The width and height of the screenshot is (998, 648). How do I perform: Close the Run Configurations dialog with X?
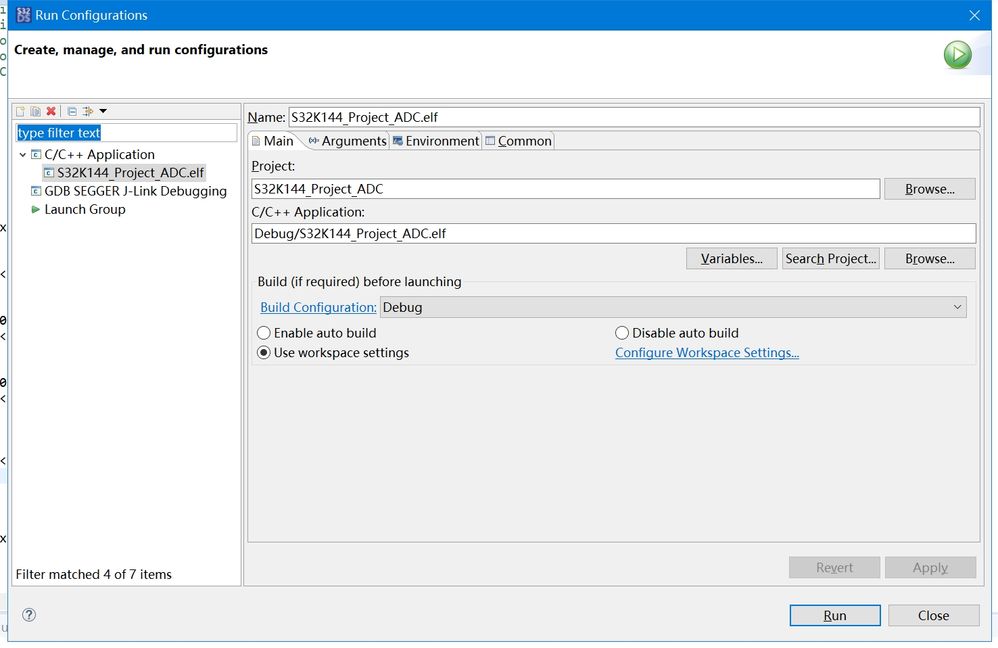[974, 15]
